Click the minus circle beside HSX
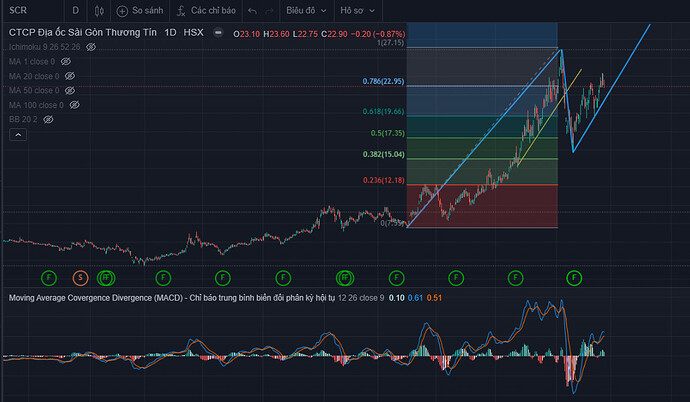 (x=218, y=33)
